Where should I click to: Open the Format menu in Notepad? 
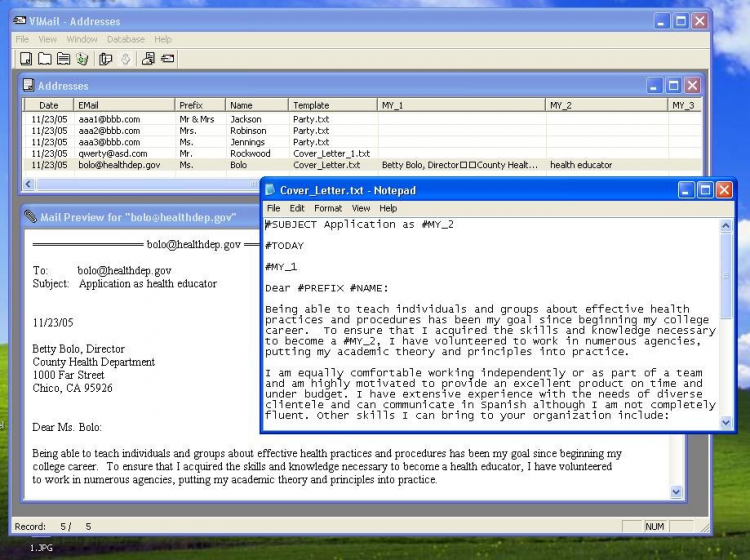pyautogui.click(x=327, y=208)
